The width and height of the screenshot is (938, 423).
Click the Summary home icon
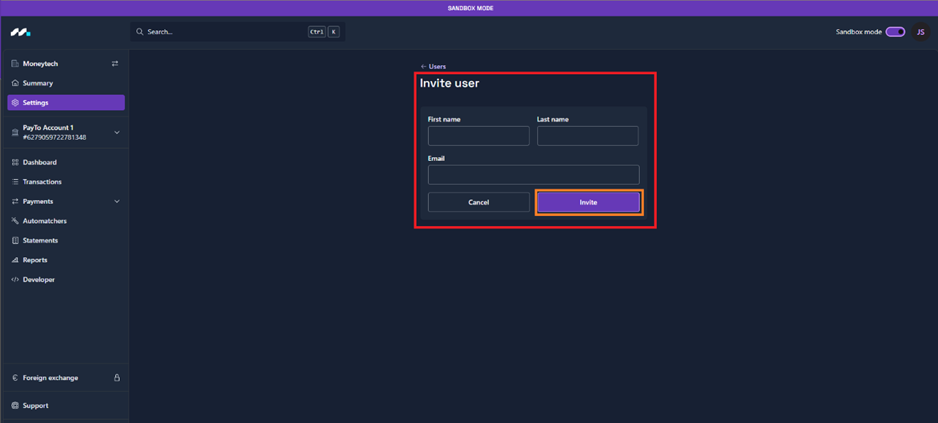tap(16, 83)
